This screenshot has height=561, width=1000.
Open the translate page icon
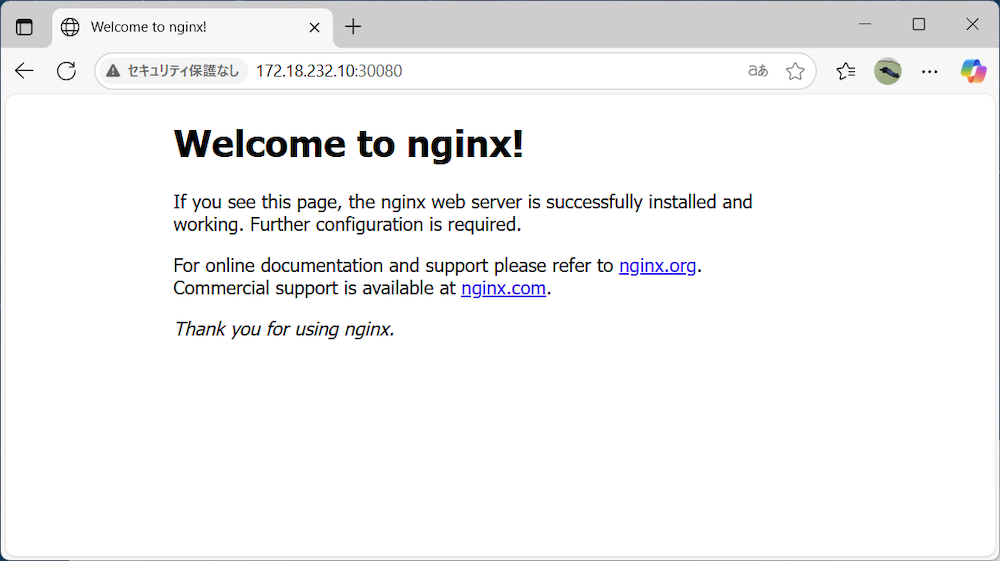tap(758, 71)
